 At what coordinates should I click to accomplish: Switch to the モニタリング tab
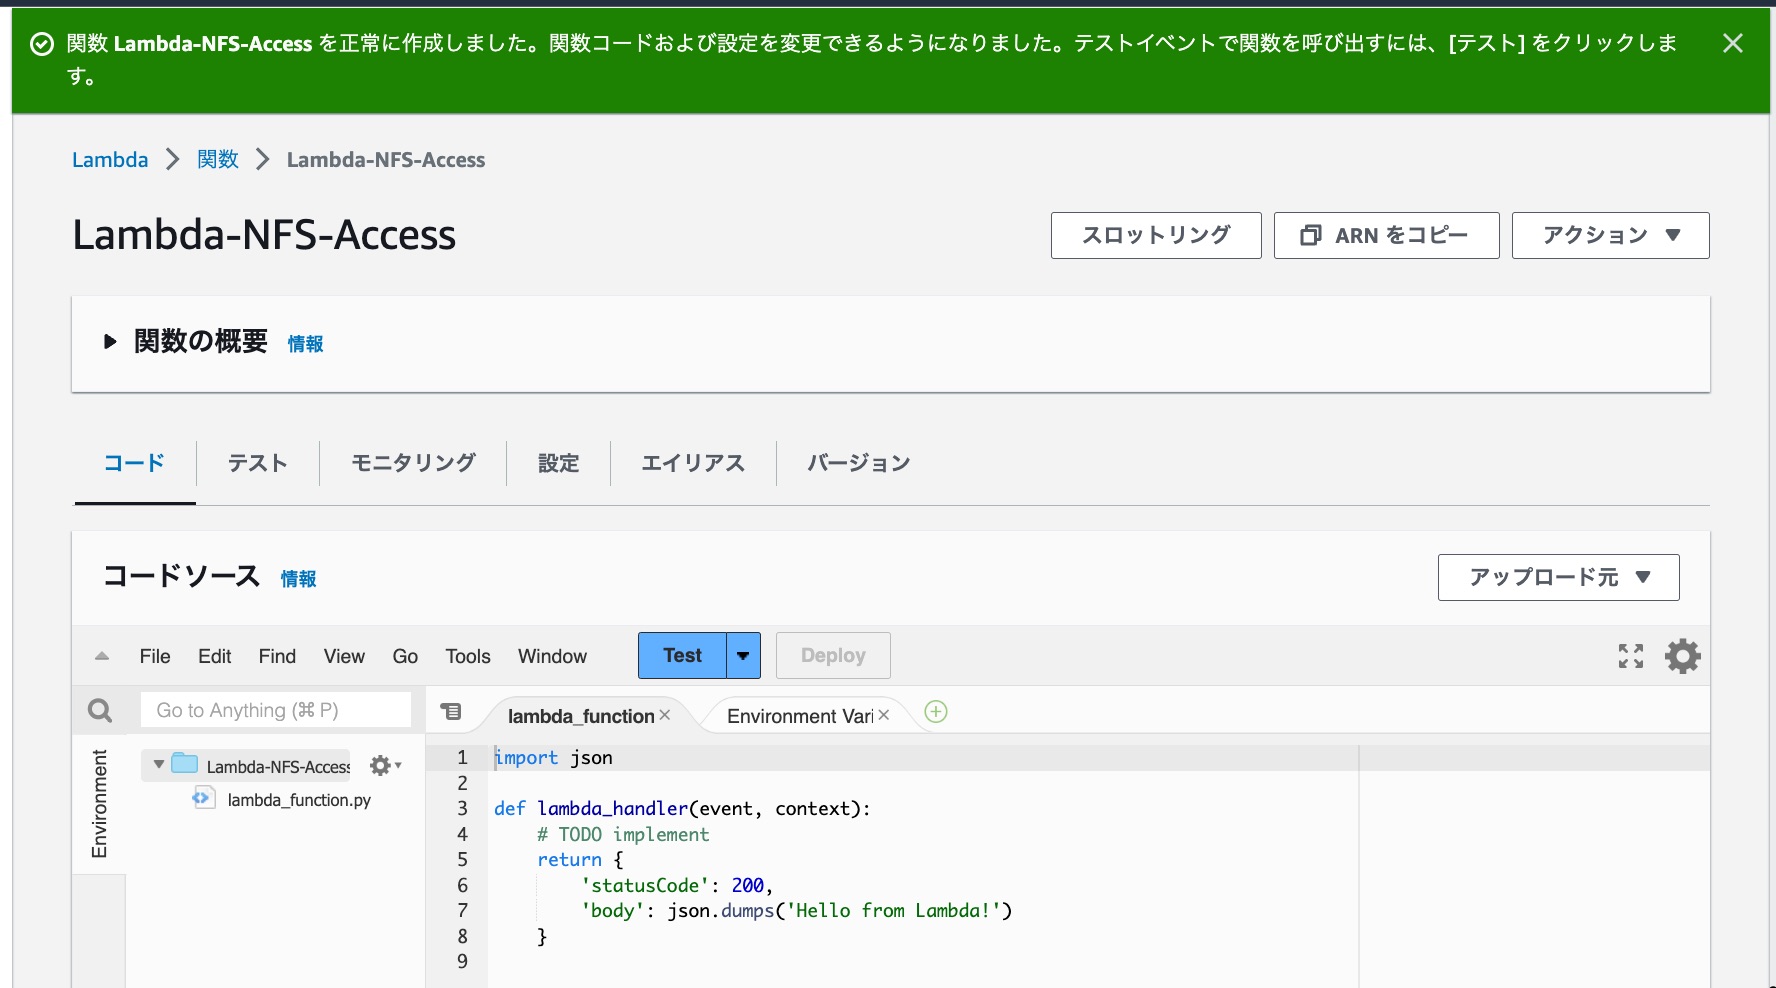point(411,463)
